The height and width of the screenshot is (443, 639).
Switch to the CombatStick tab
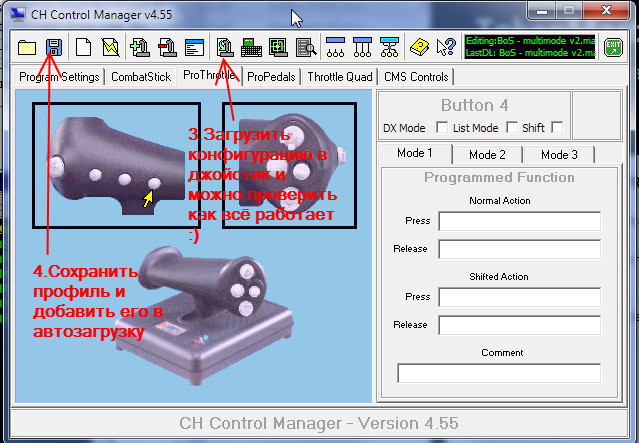pyautogui.click(x=141, y=77)
